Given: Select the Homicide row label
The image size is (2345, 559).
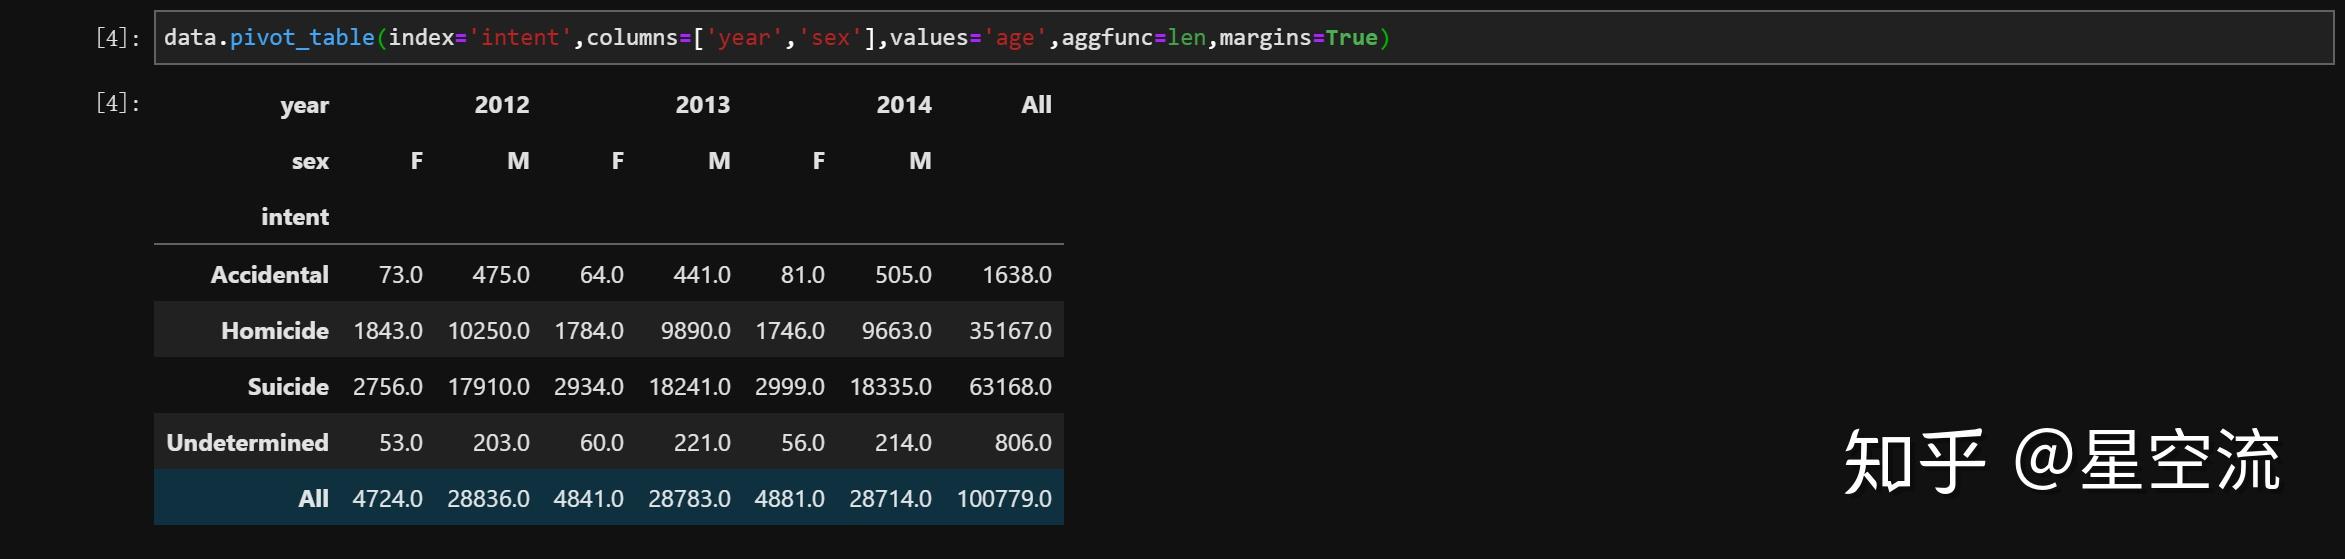Looking at the screenshot, I should click(275, 331).
